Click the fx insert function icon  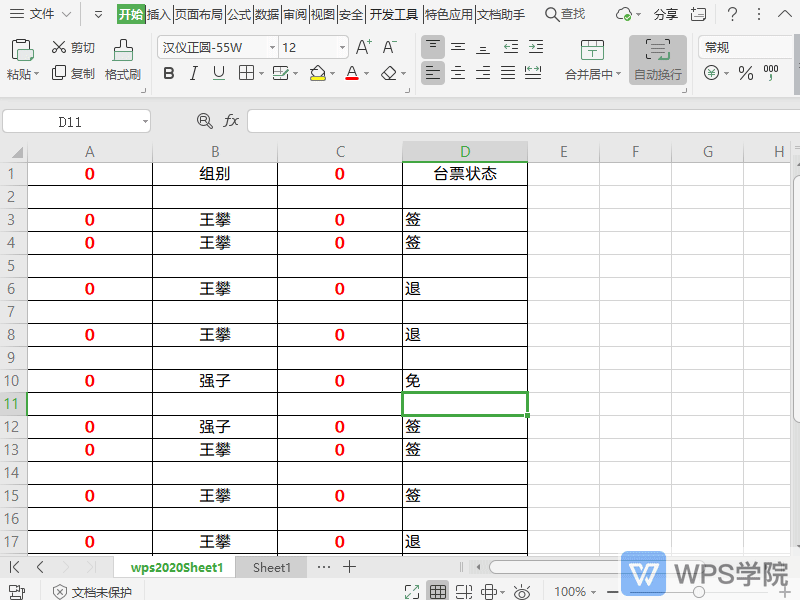point(231,121)
